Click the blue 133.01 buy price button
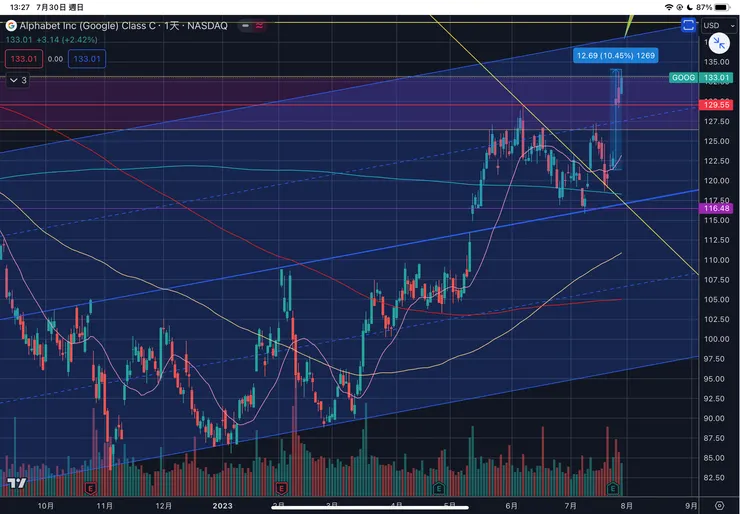The image size is (740, 514). pos(87,59)
